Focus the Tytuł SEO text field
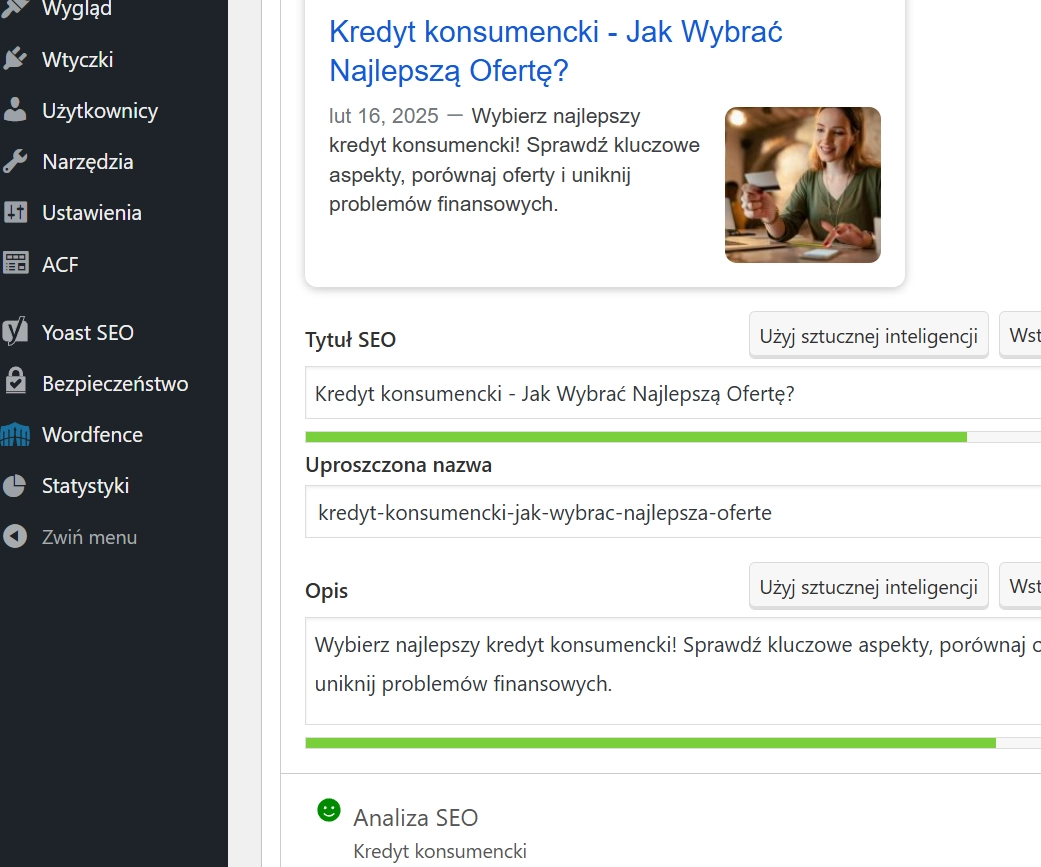 pos(670,393)
